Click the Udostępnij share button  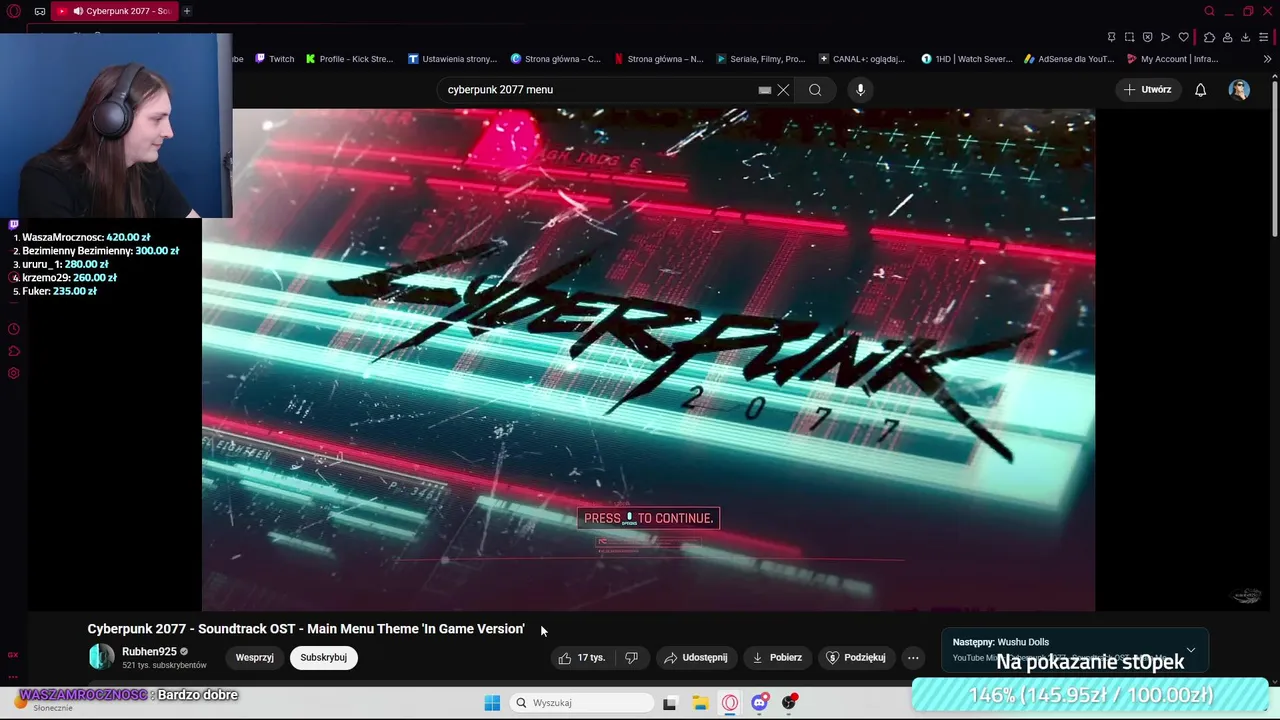[695, 657]
